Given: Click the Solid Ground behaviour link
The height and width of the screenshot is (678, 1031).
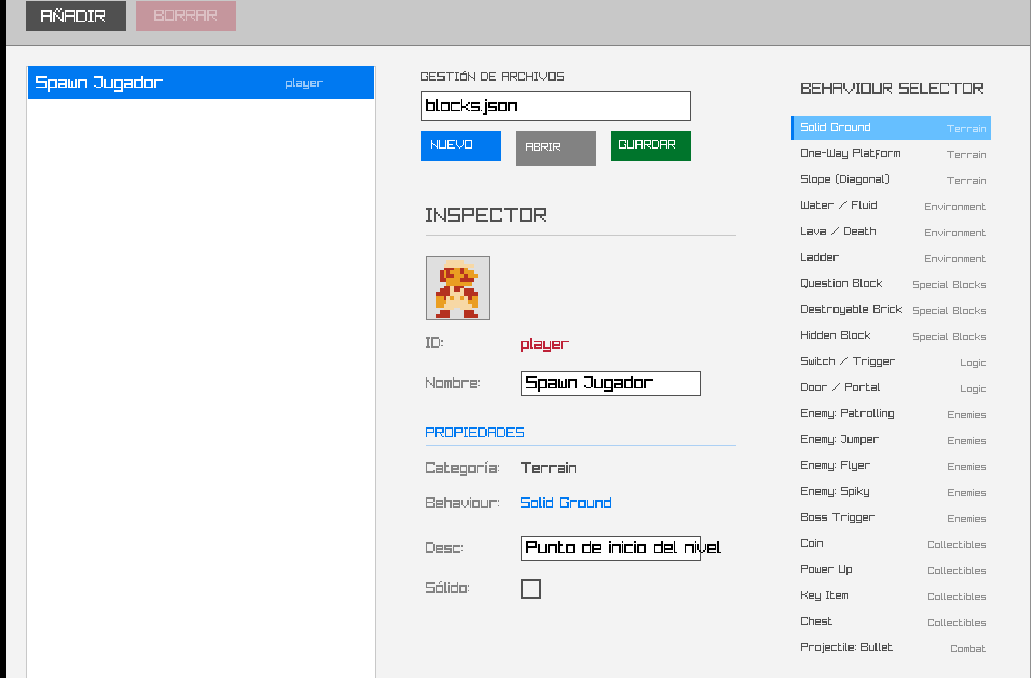Looking at the screenshot, I should tap(565, 503).
